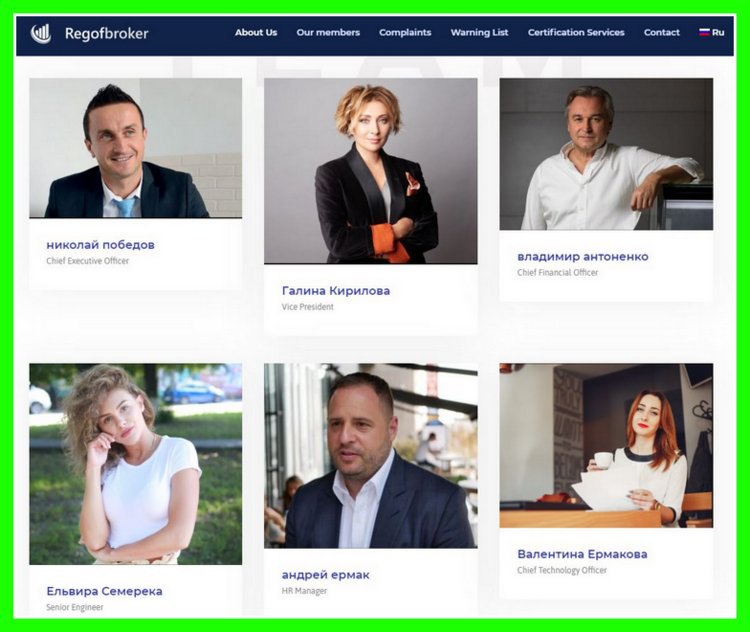Image resolution: width=750 pixels, height=632 pixels.
Task: Open the Chief Executive Officer's photo
Action: pos(135,148)
